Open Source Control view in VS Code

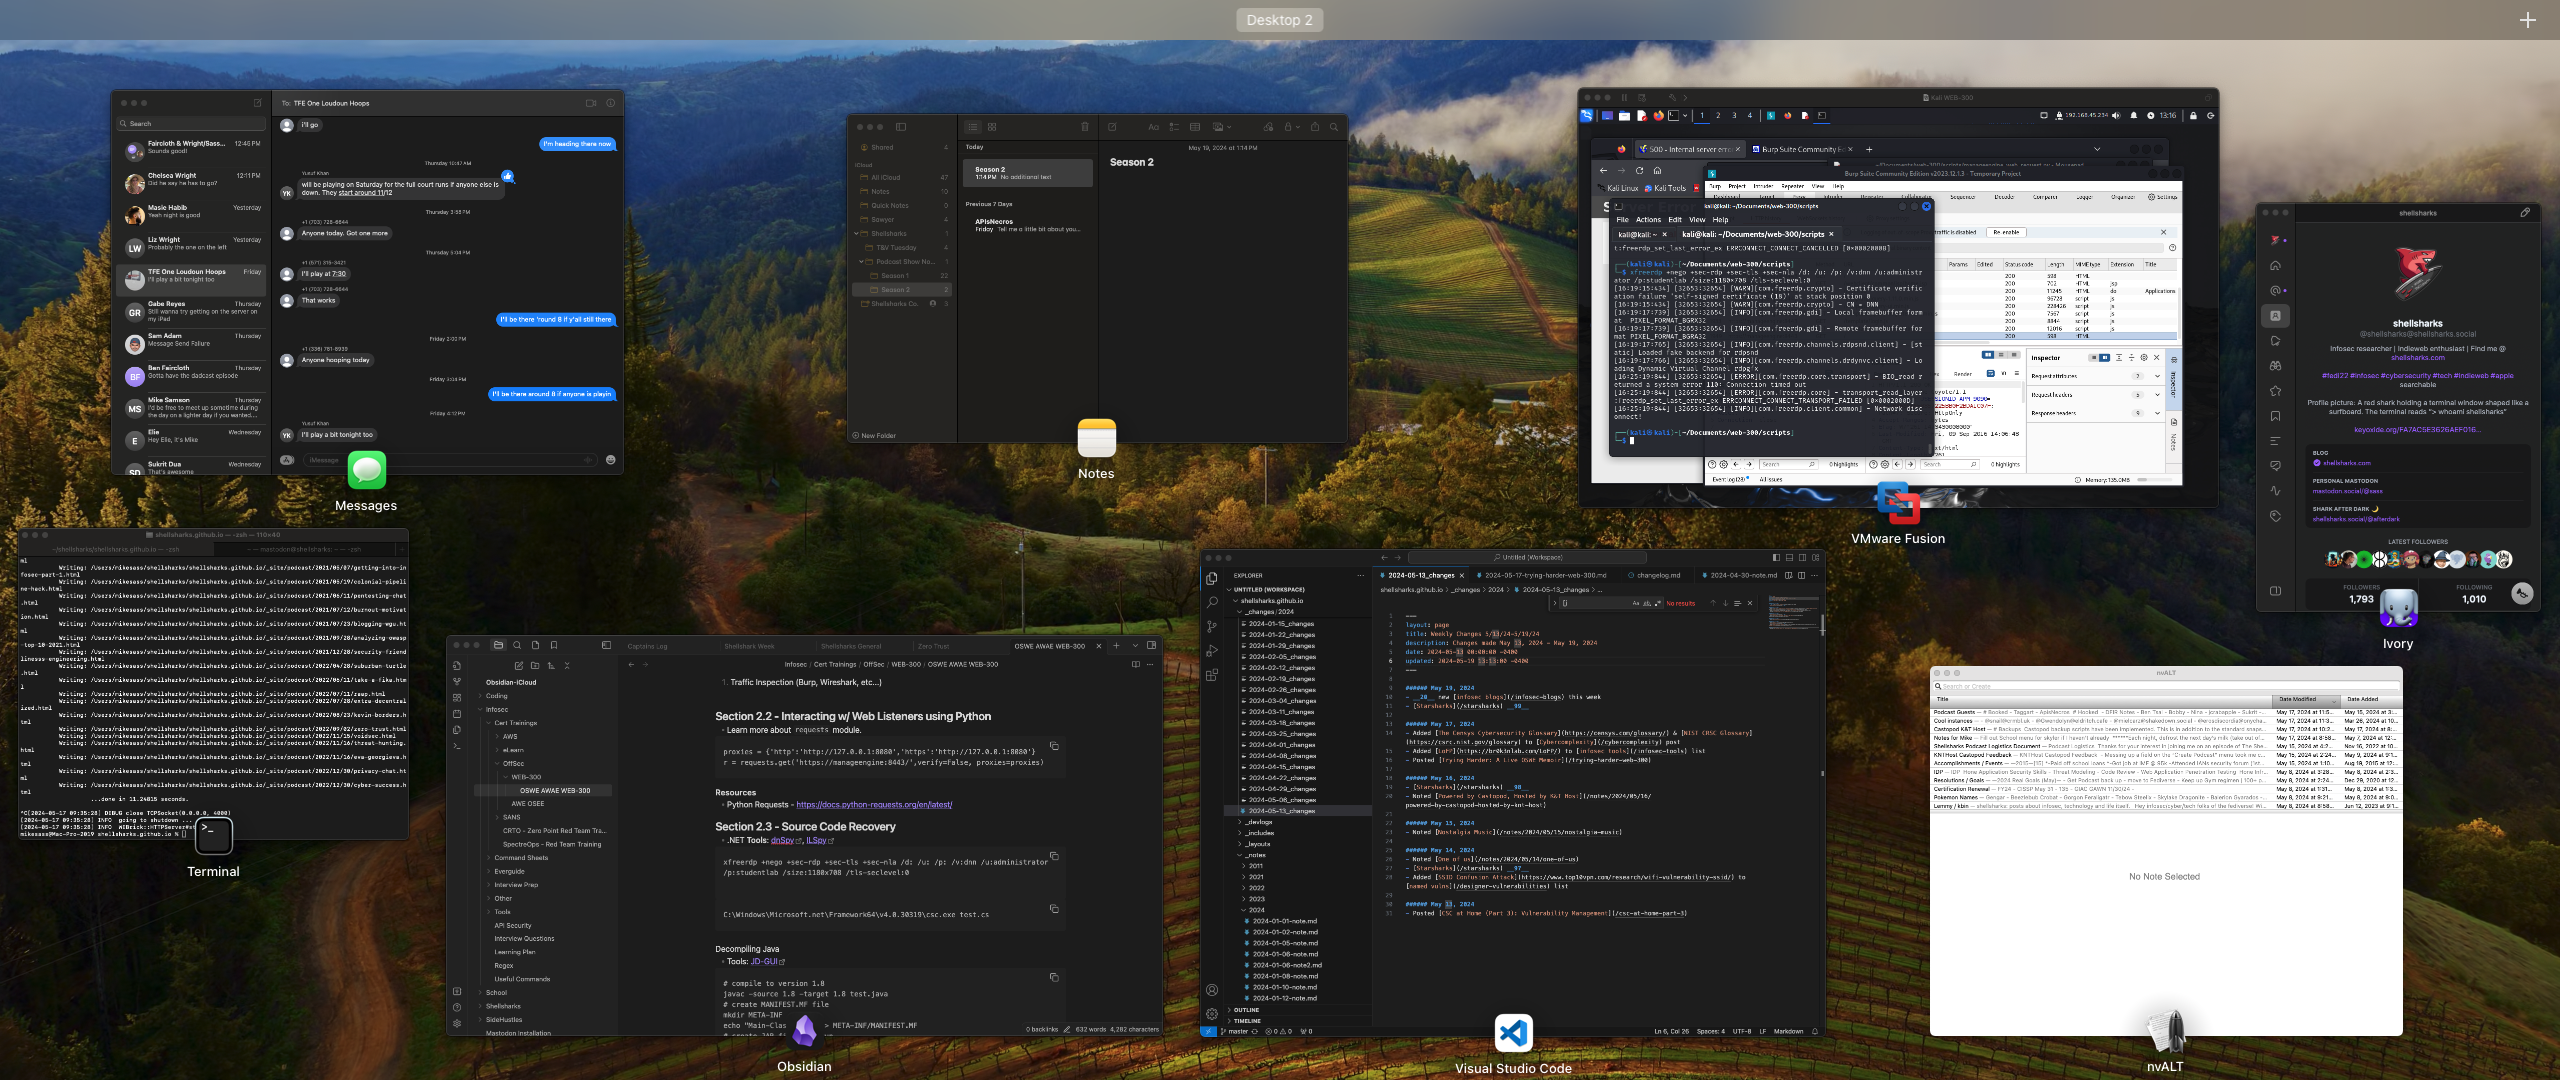[x=1212, y=626]
